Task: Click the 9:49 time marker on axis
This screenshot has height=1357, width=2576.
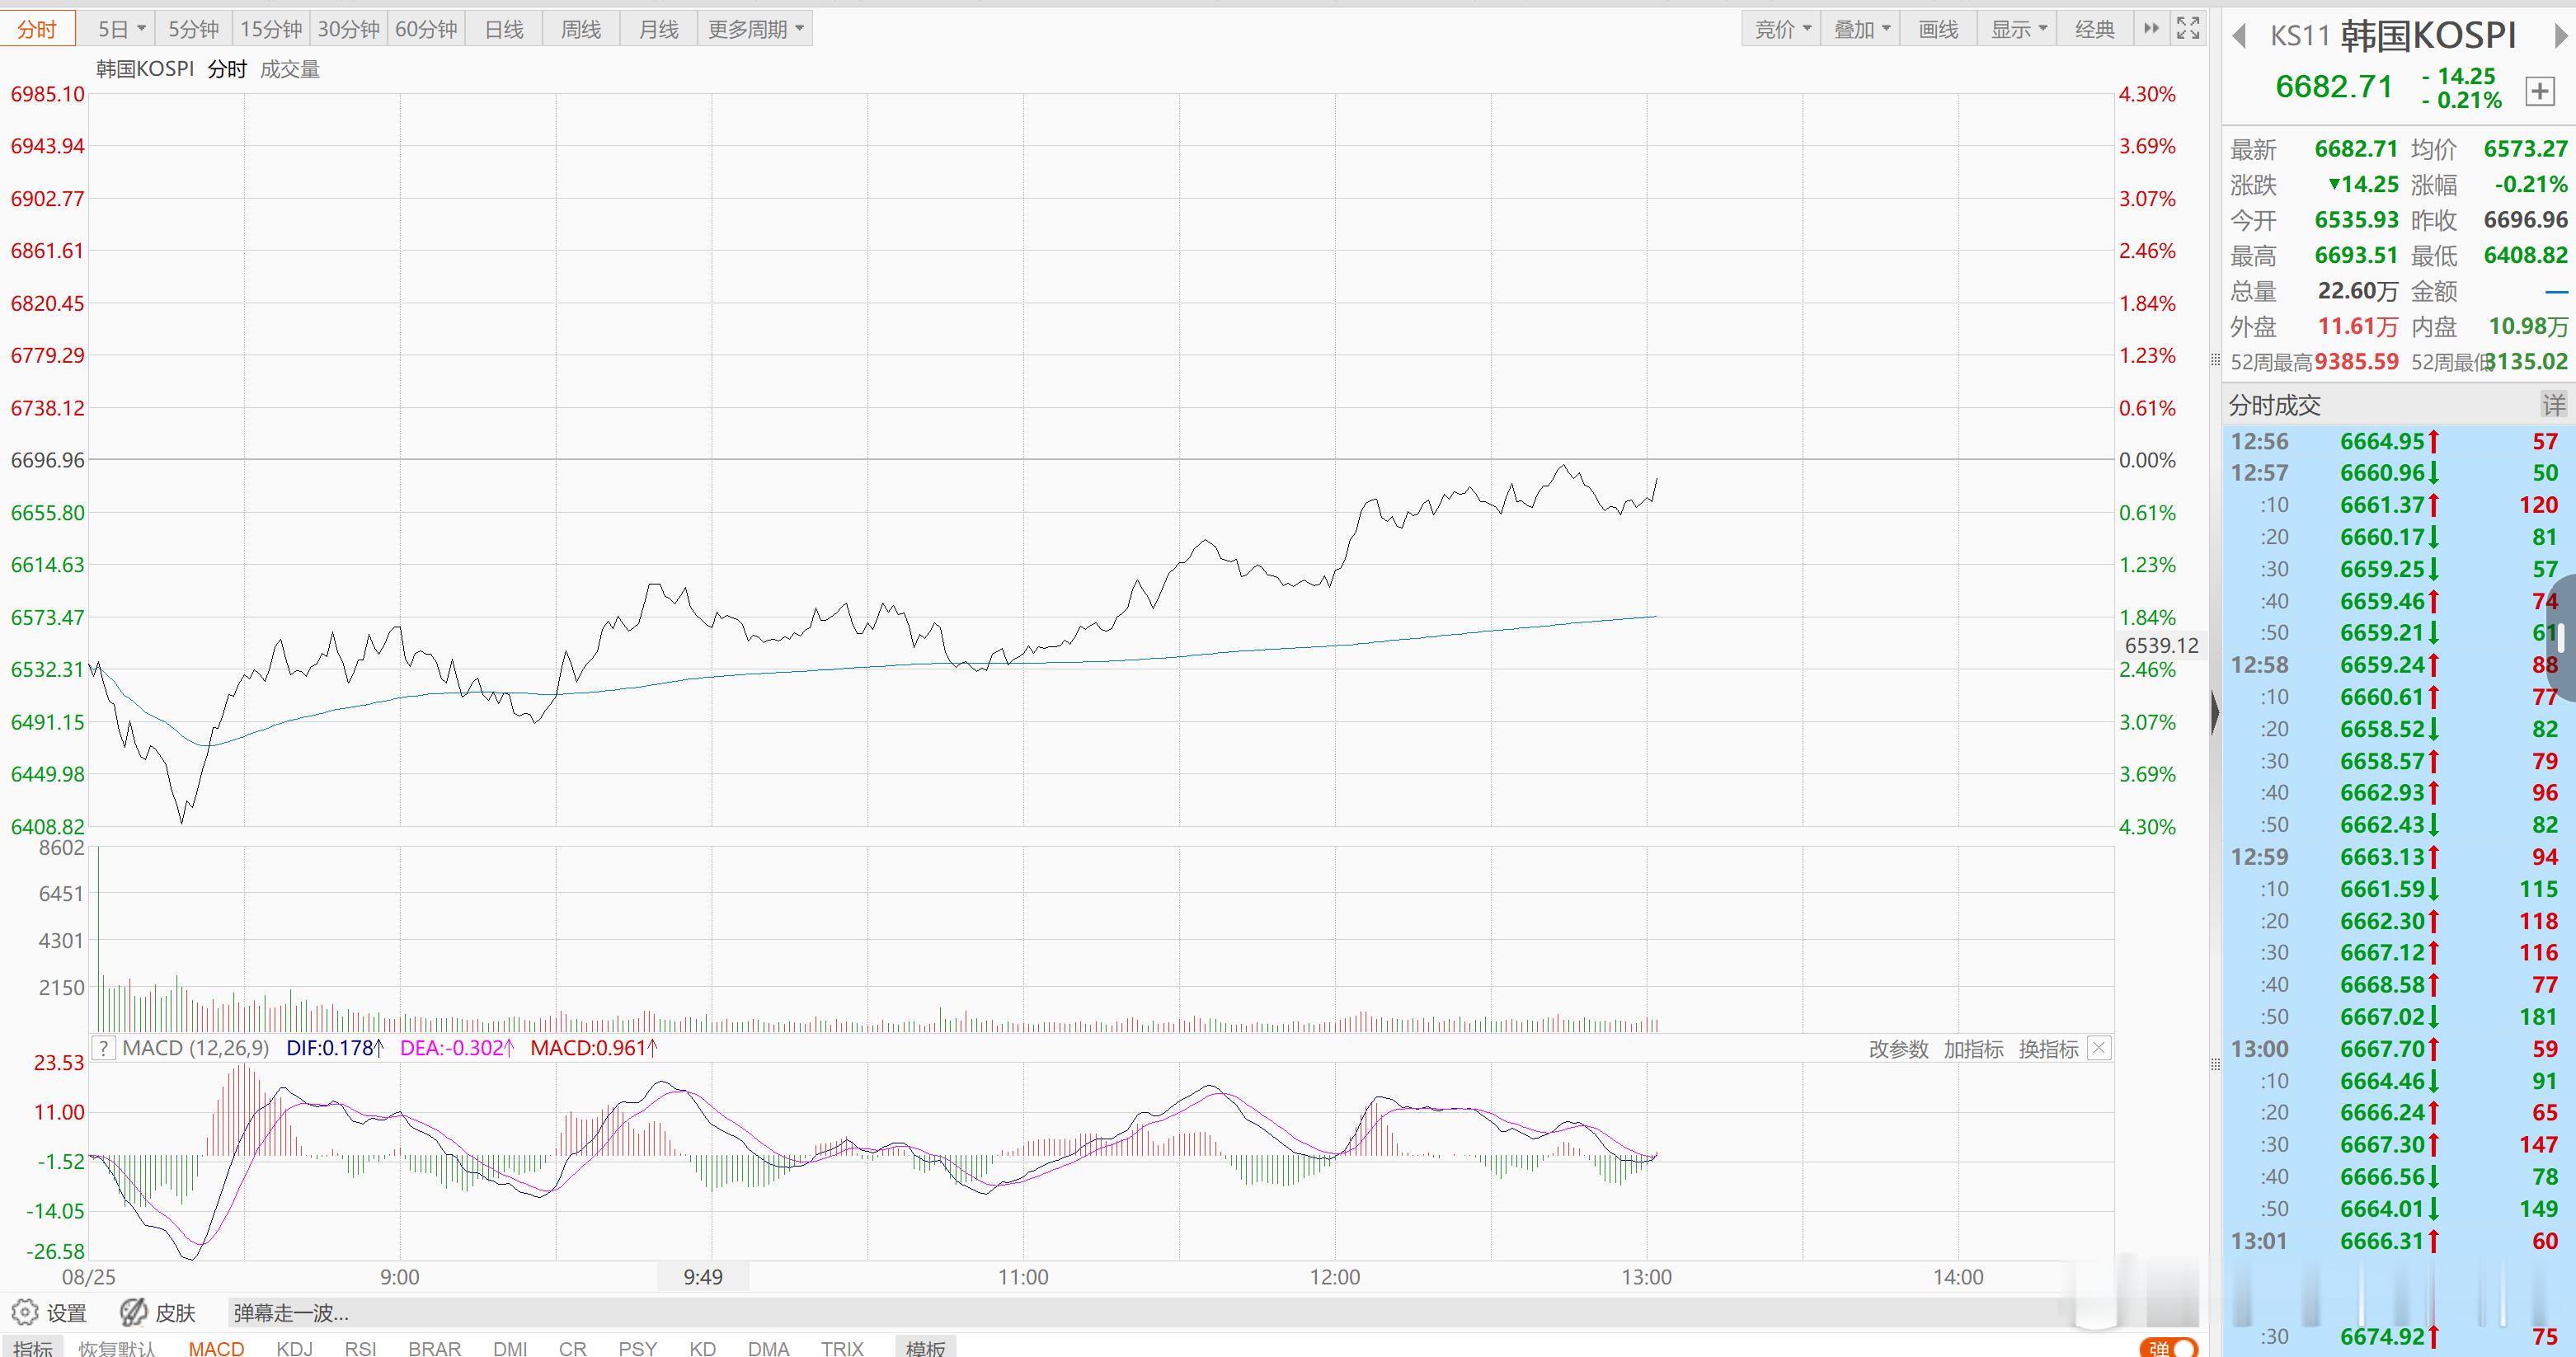Action: coord(703,1277)
